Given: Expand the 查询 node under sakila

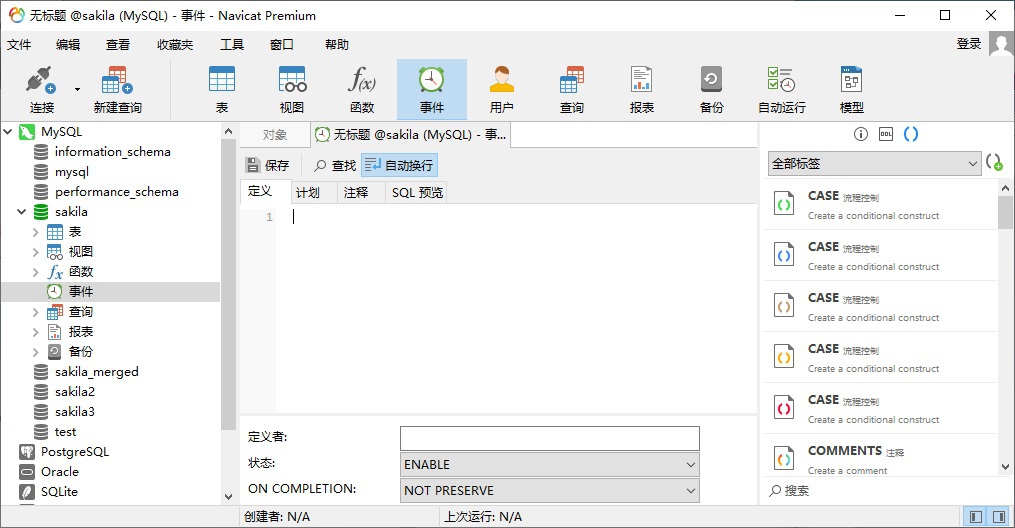Looking at the screenshot, I should [x=36, y=312].
